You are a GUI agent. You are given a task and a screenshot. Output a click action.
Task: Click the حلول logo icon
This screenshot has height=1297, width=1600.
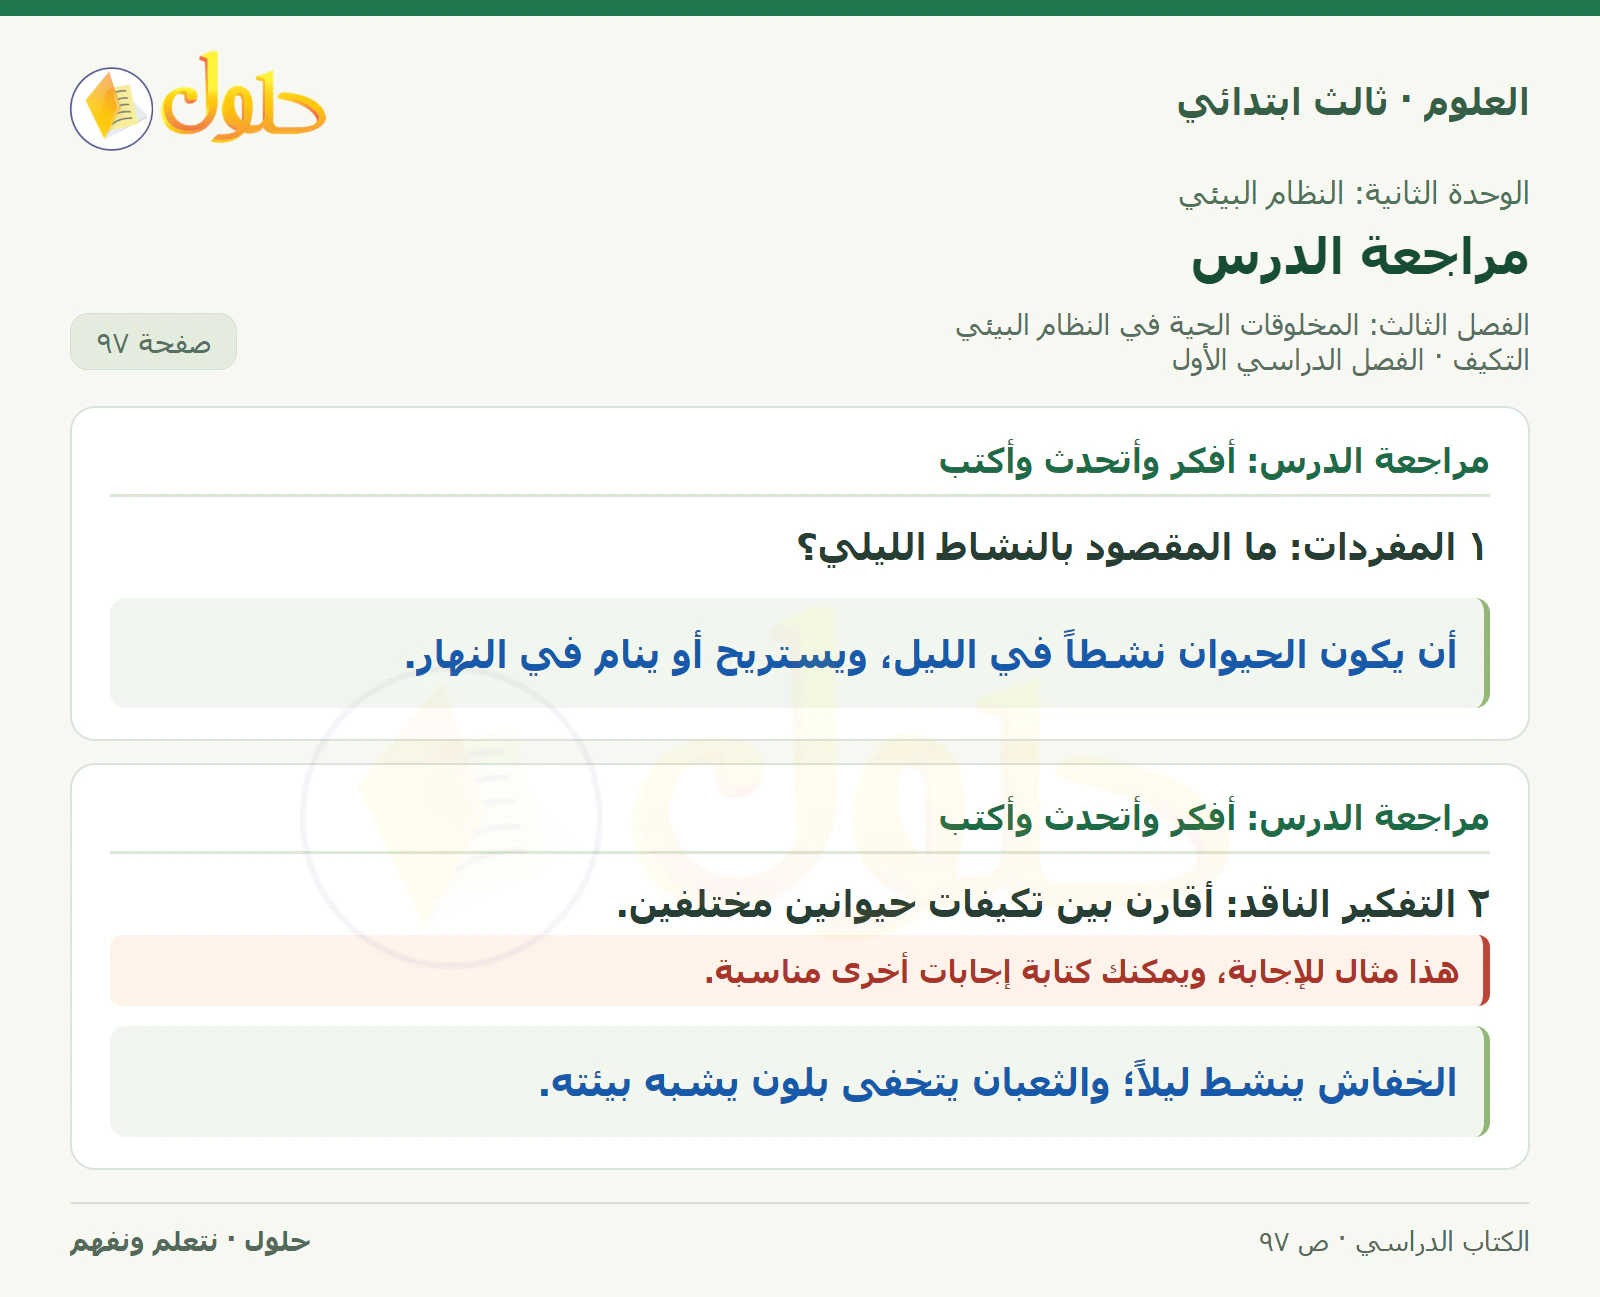(198, 101)
